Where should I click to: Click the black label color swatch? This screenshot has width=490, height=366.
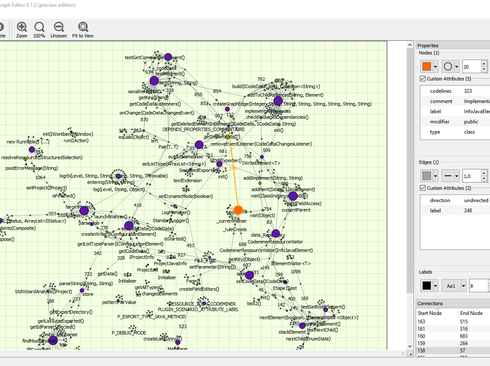pos(427,286)
